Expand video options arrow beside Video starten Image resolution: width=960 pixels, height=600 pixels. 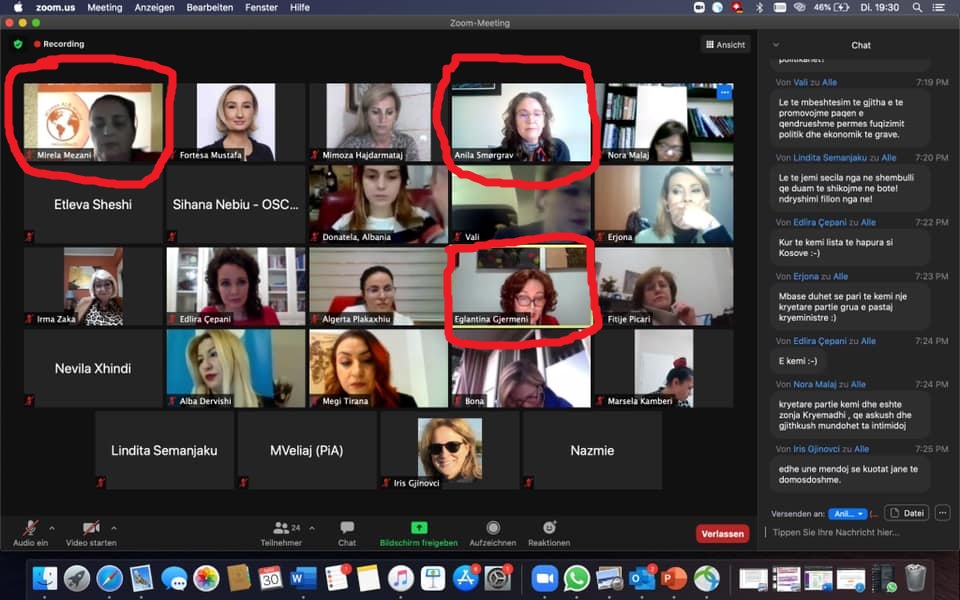pyautogui.click(x=114, y=528)
